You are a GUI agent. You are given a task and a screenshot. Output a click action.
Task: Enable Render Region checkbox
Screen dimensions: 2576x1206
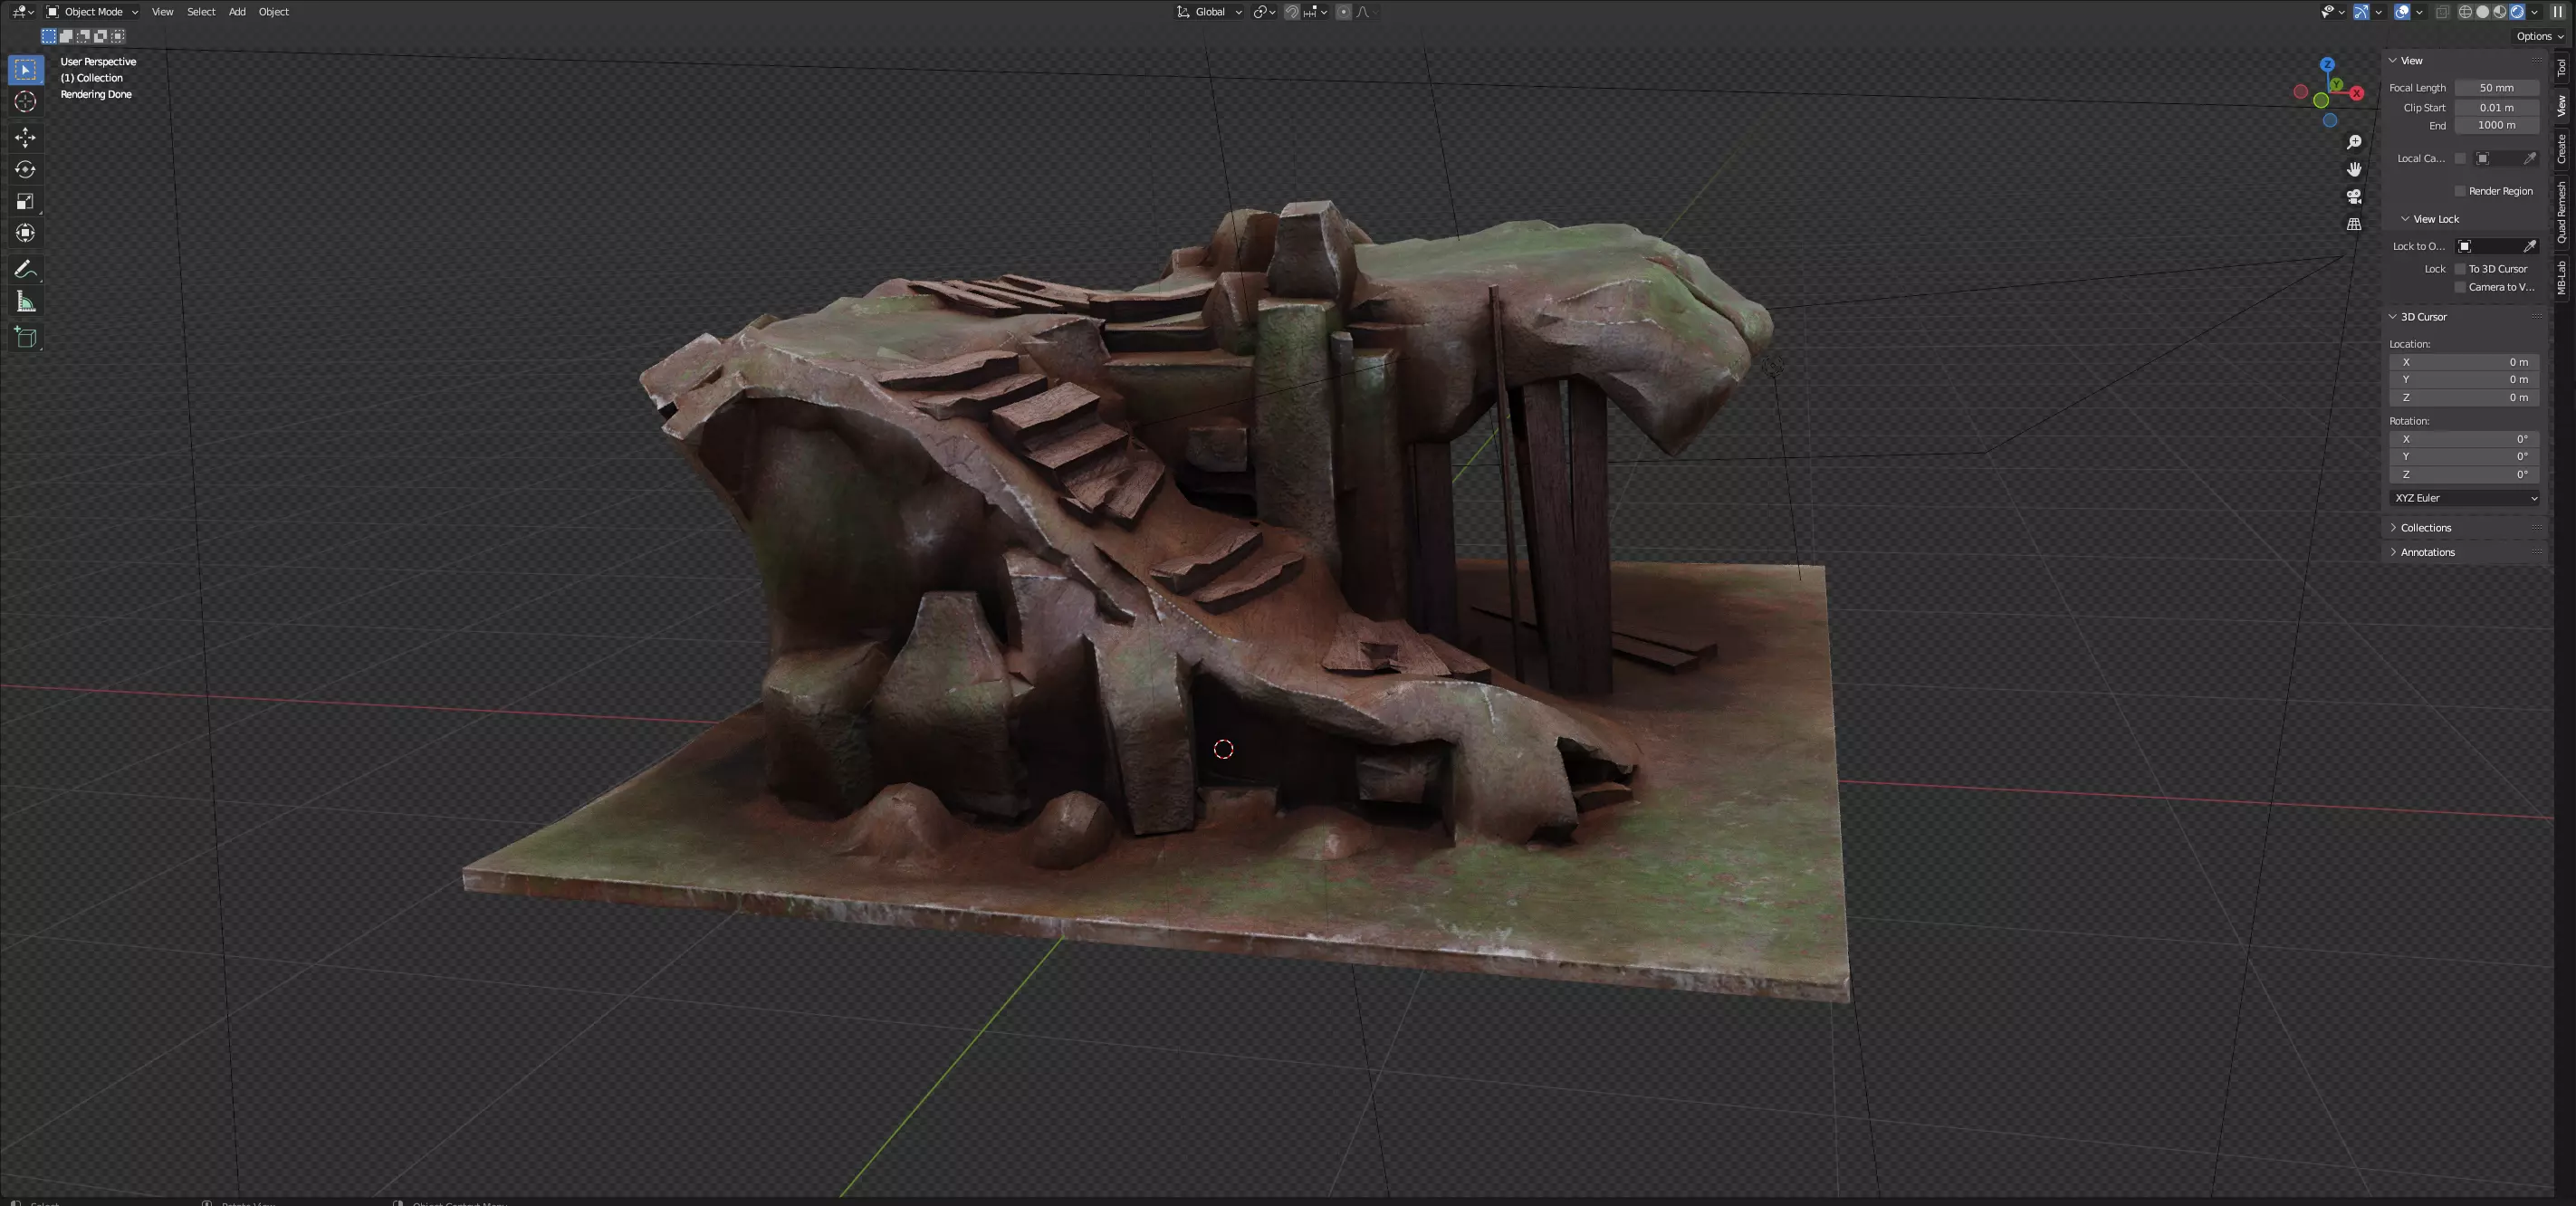point(2460,191)
